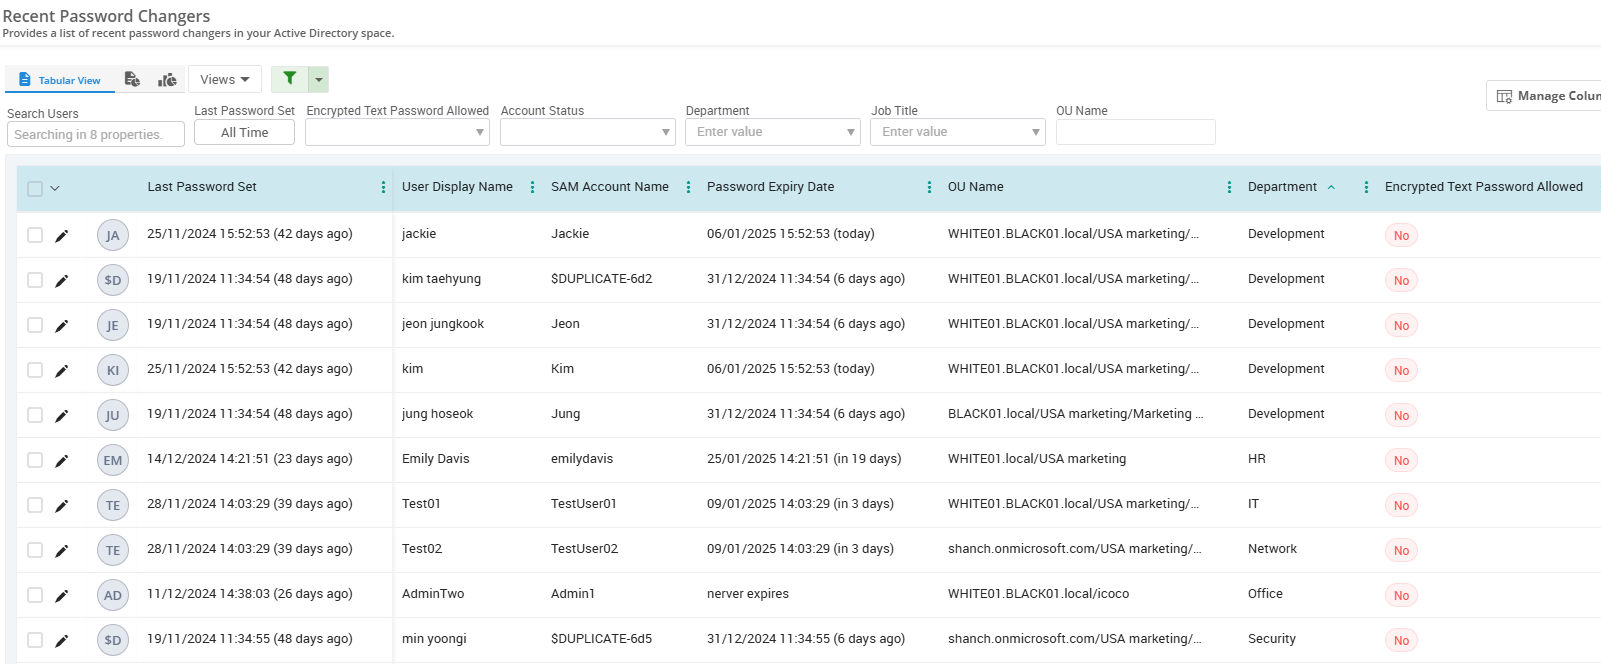Open the Last Password Set All Time selector
The image size is (1601, 664).
(x=244, y=132)
